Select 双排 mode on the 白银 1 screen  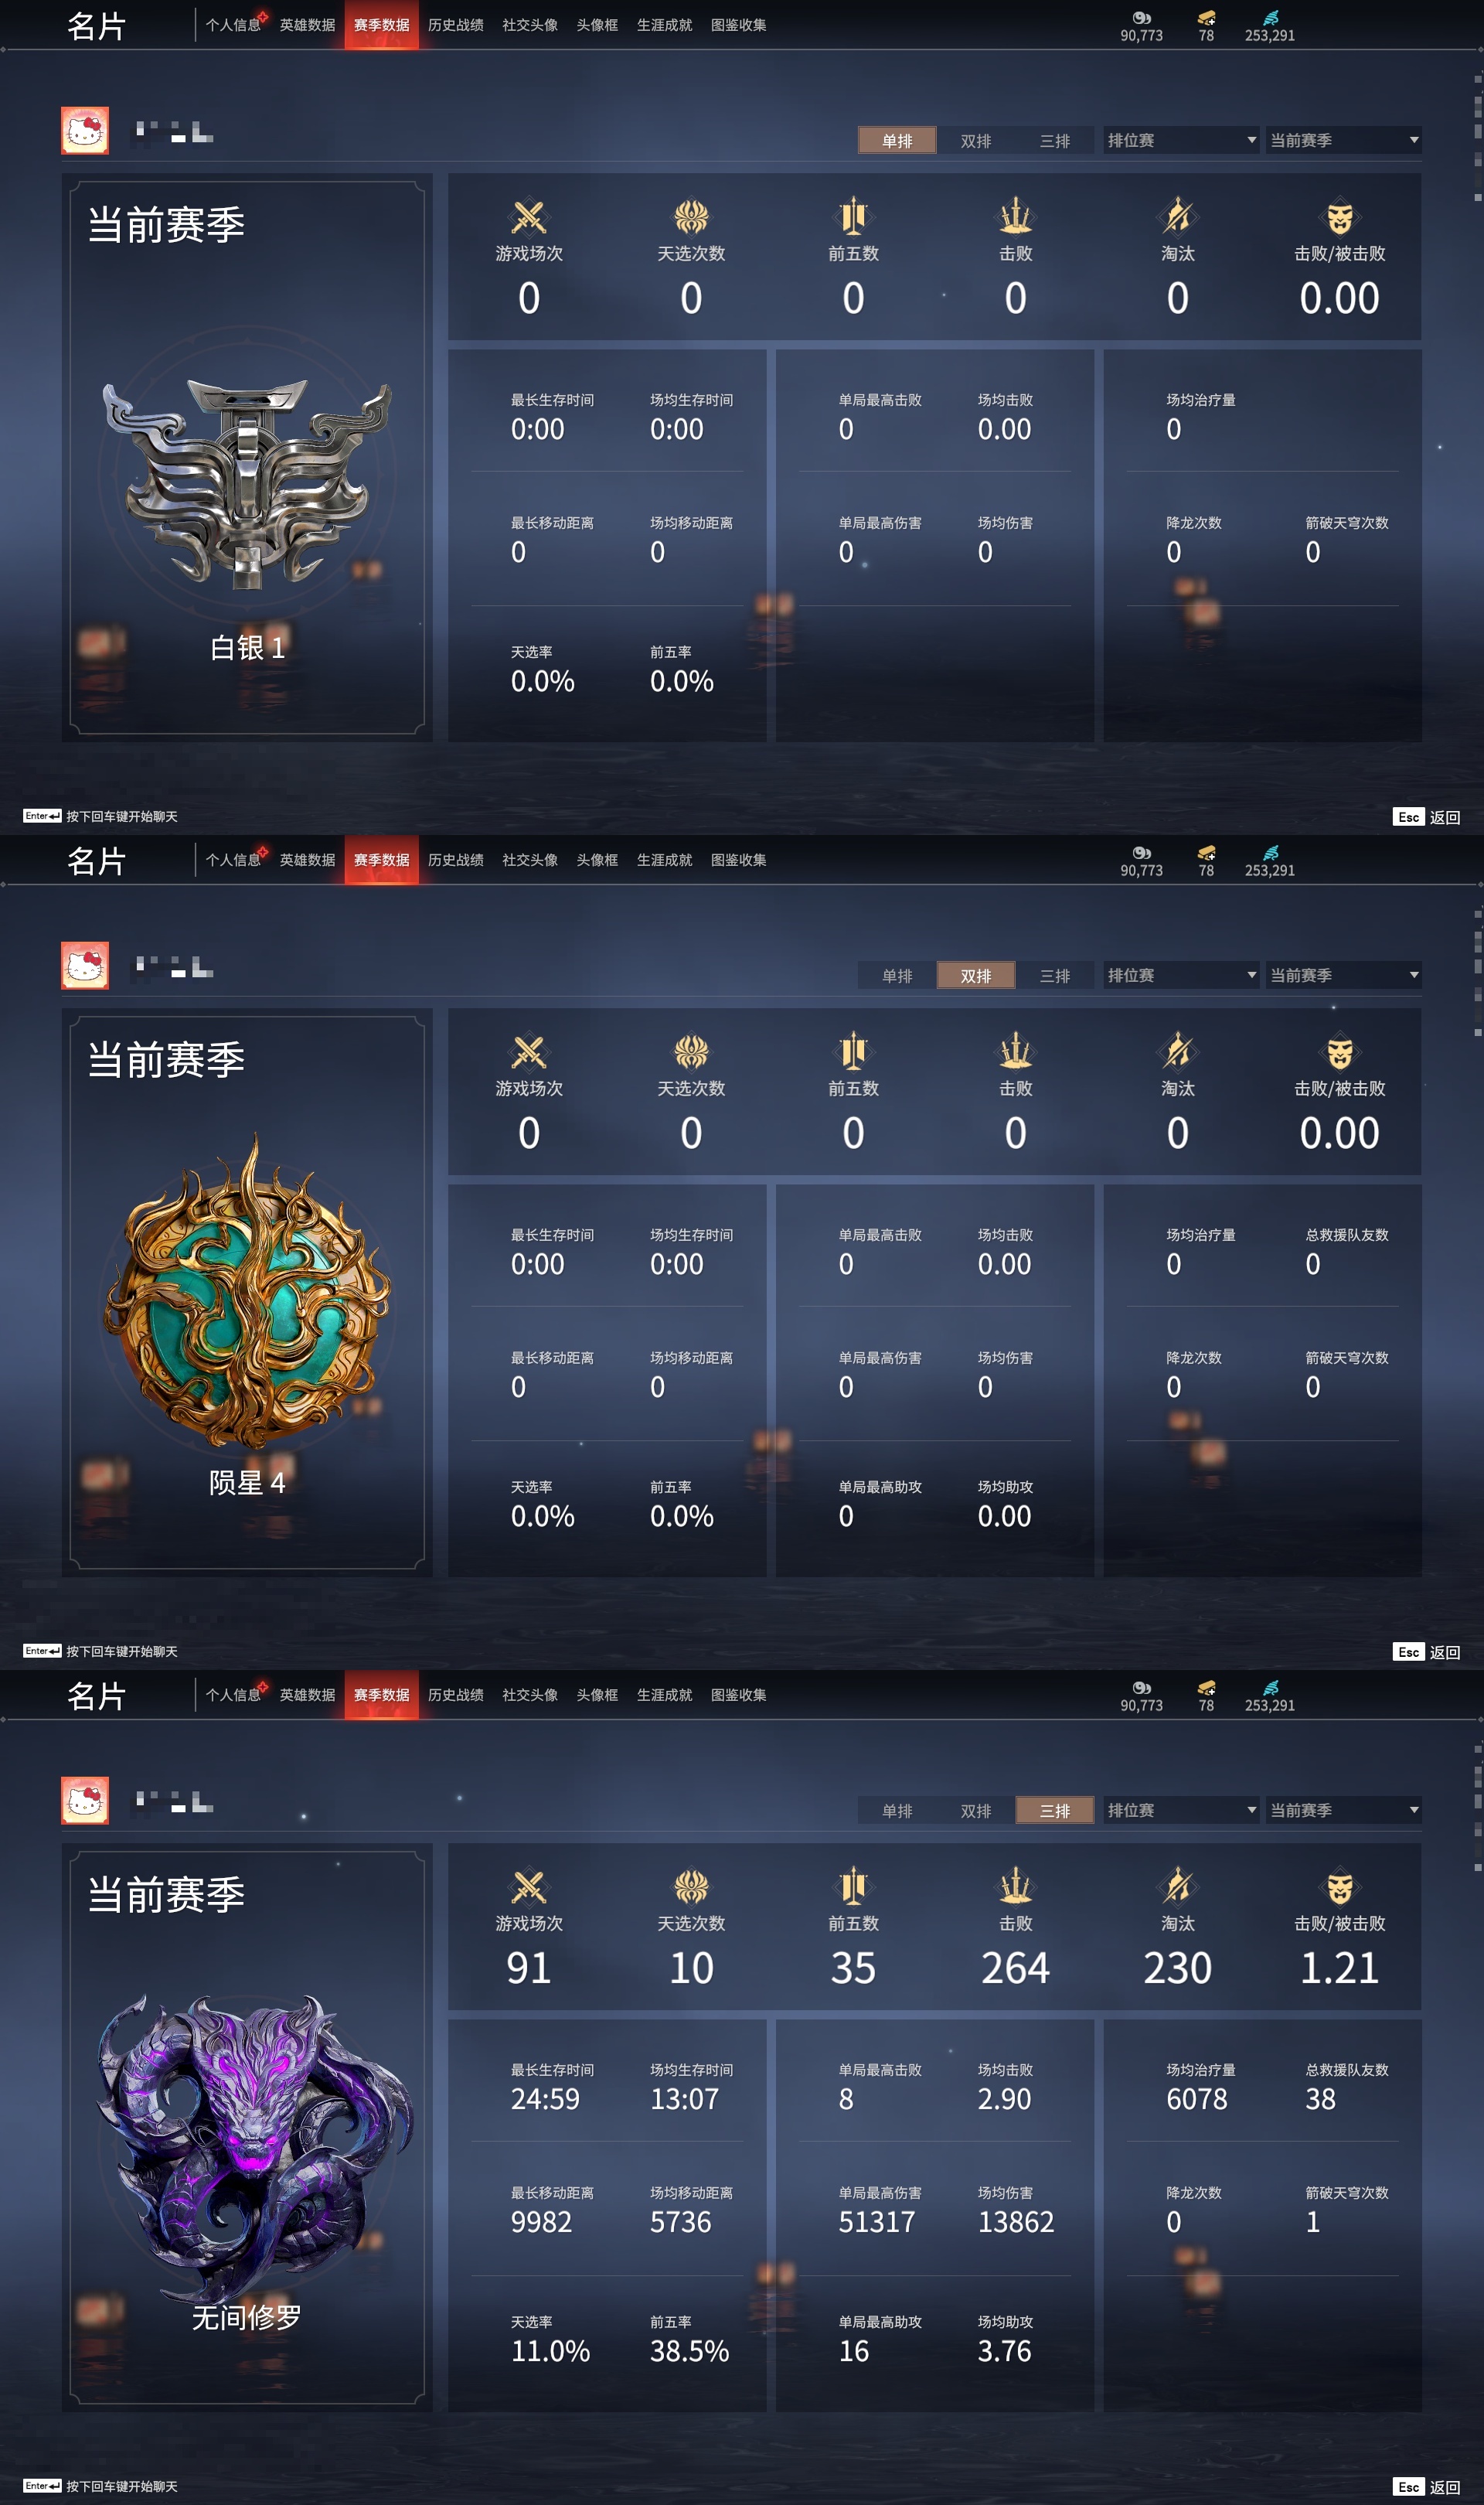[x=976, y=141]
